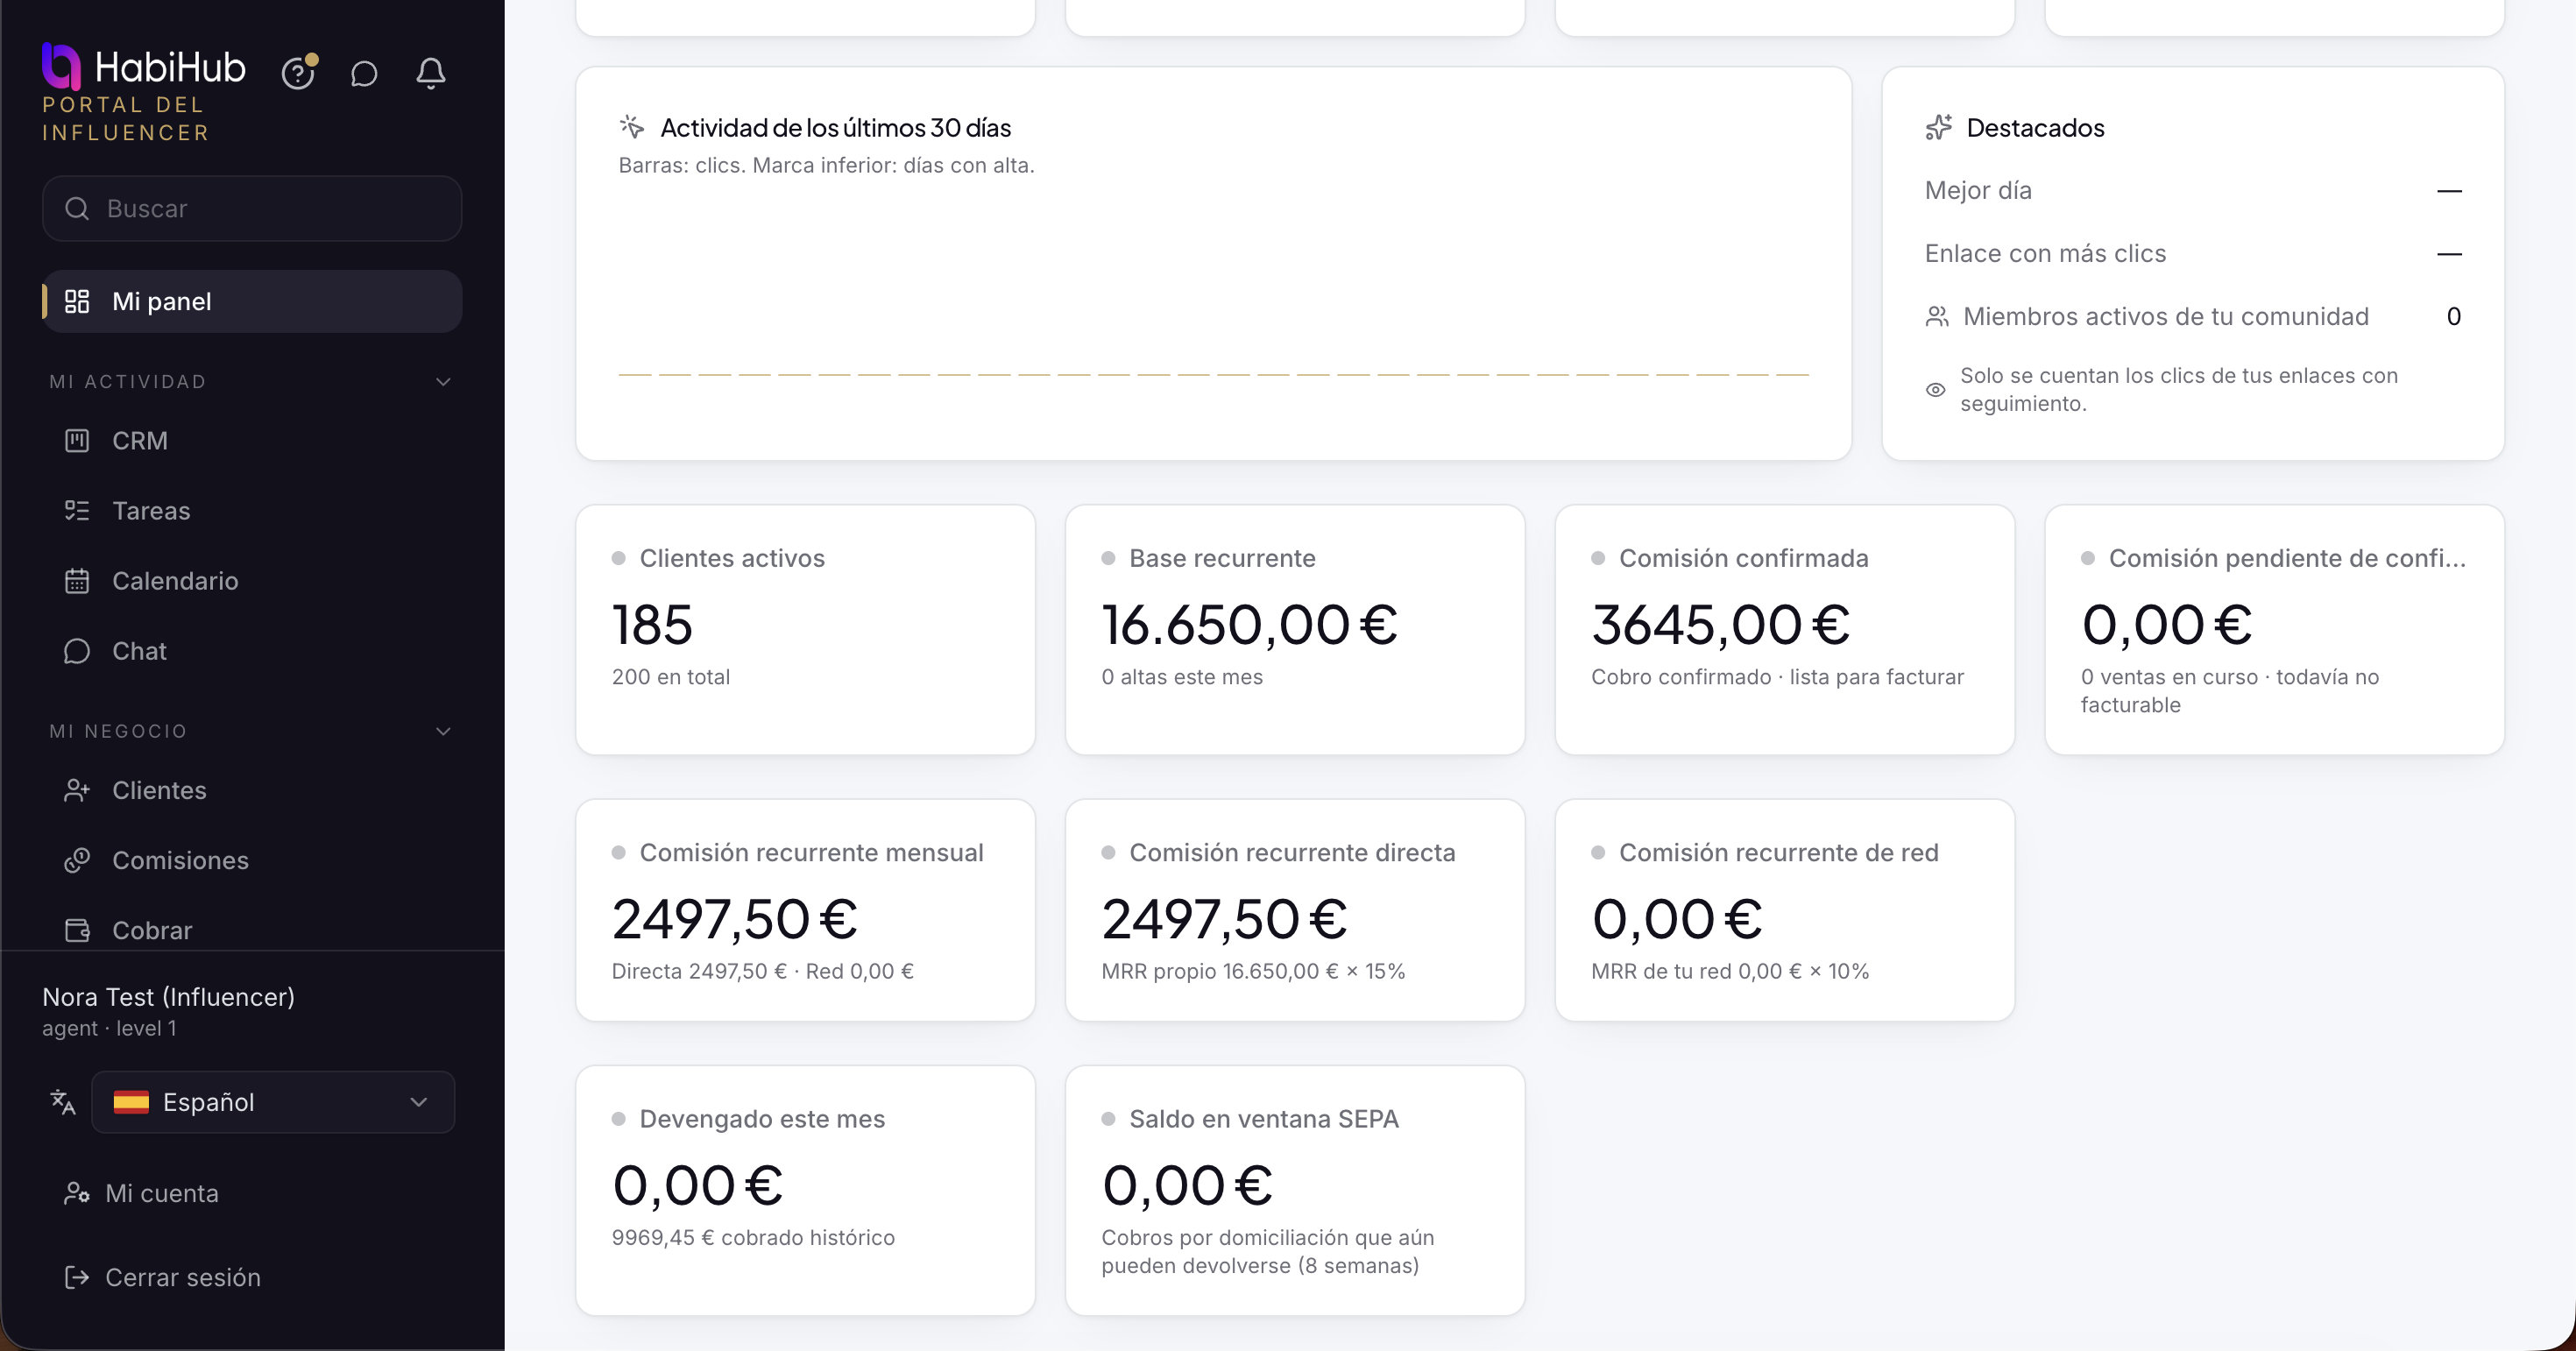Viewport: 2576px width, 1351px height.
Task: Open the CRM section
Action: 252,441
